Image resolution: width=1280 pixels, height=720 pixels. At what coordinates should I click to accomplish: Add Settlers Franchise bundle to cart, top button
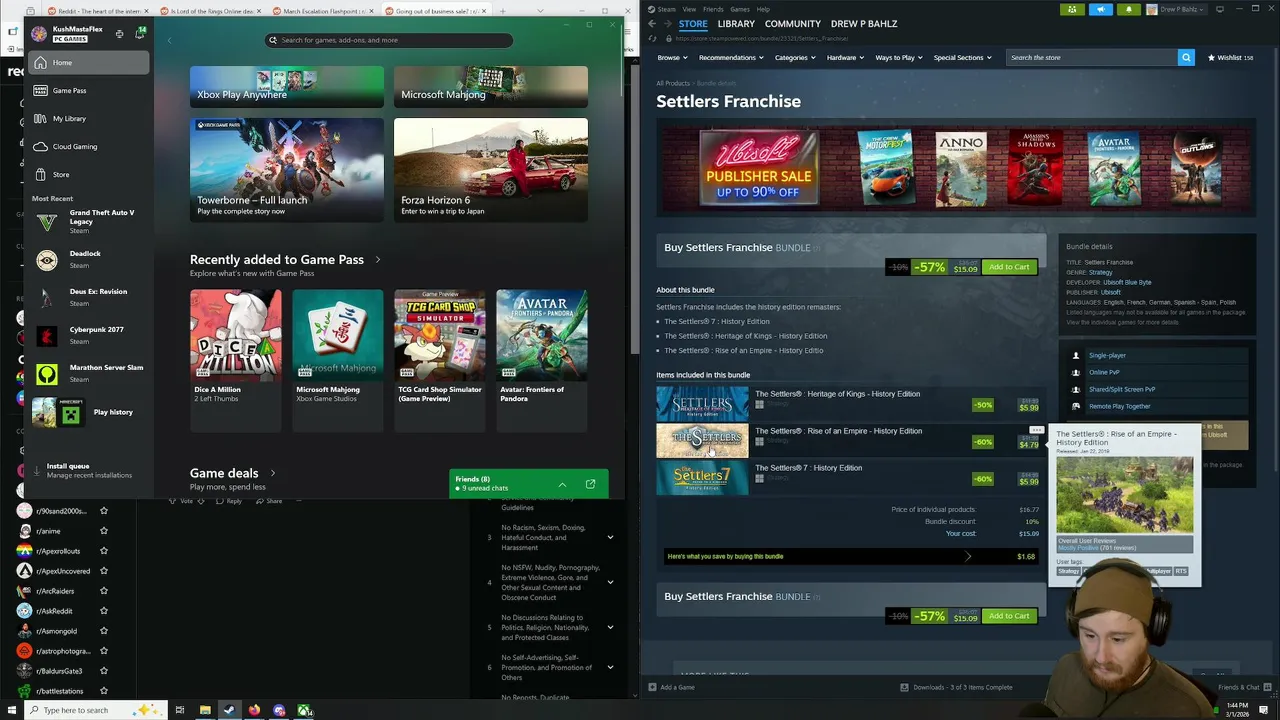point(1009,267)
